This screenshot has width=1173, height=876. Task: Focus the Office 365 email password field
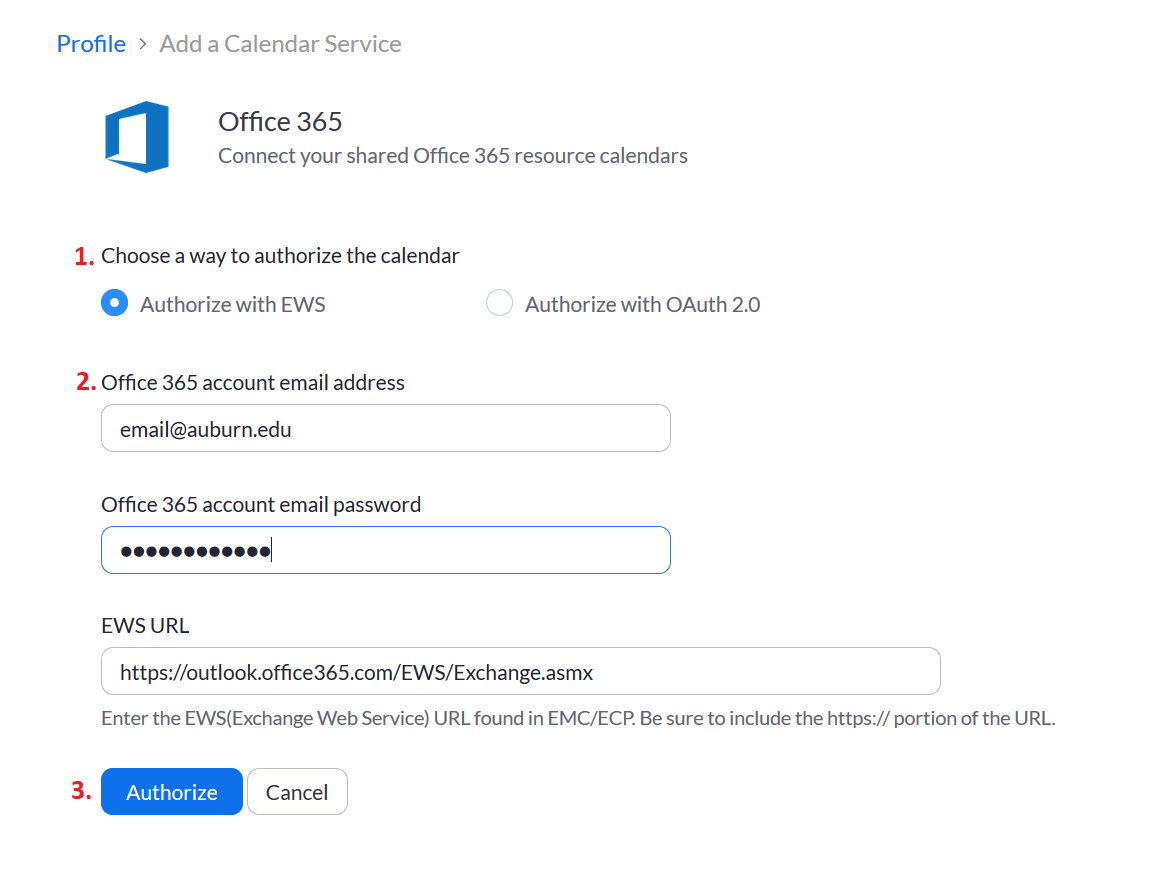pyautogui.click(x=386, y=551)
